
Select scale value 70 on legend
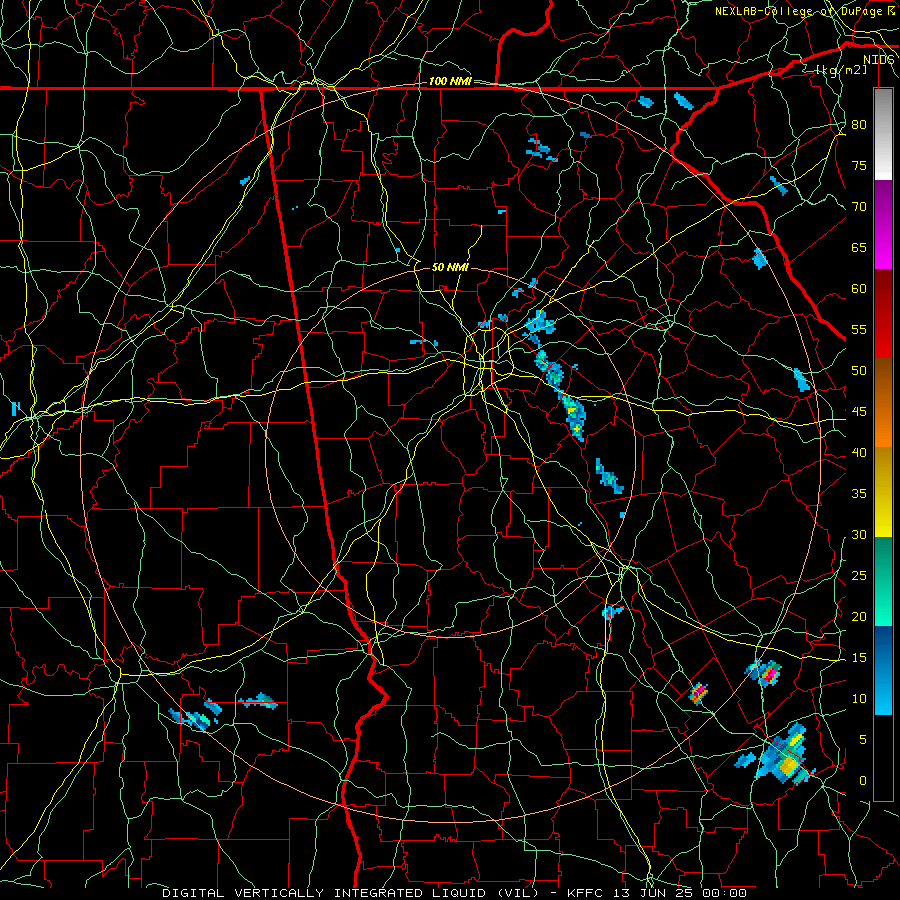coord(859,207)
